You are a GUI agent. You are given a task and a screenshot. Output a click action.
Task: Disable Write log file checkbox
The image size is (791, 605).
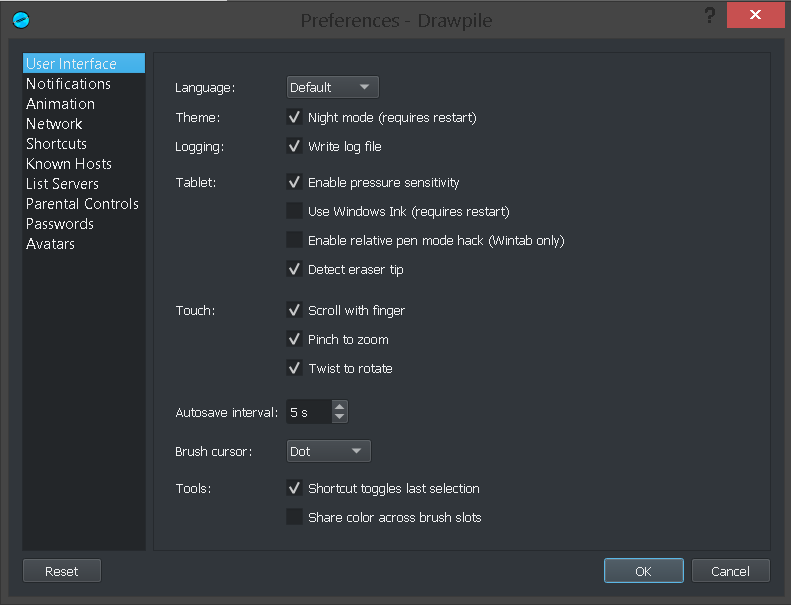(x=295, y=146)
